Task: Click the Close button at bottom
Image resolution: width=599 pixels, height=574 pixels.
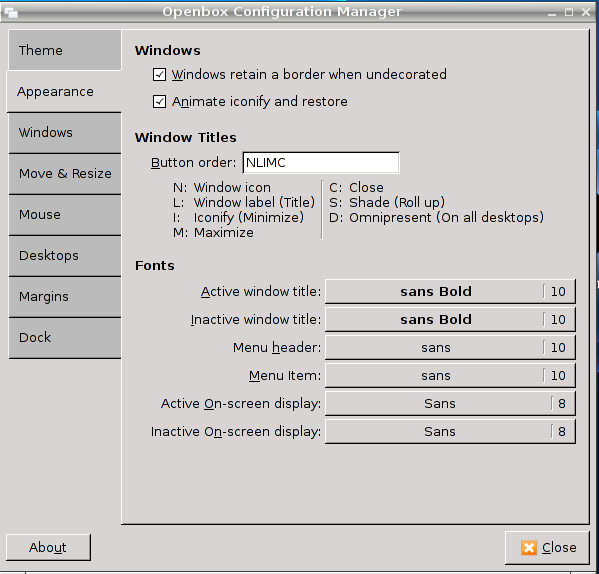Action: point(547,548)
